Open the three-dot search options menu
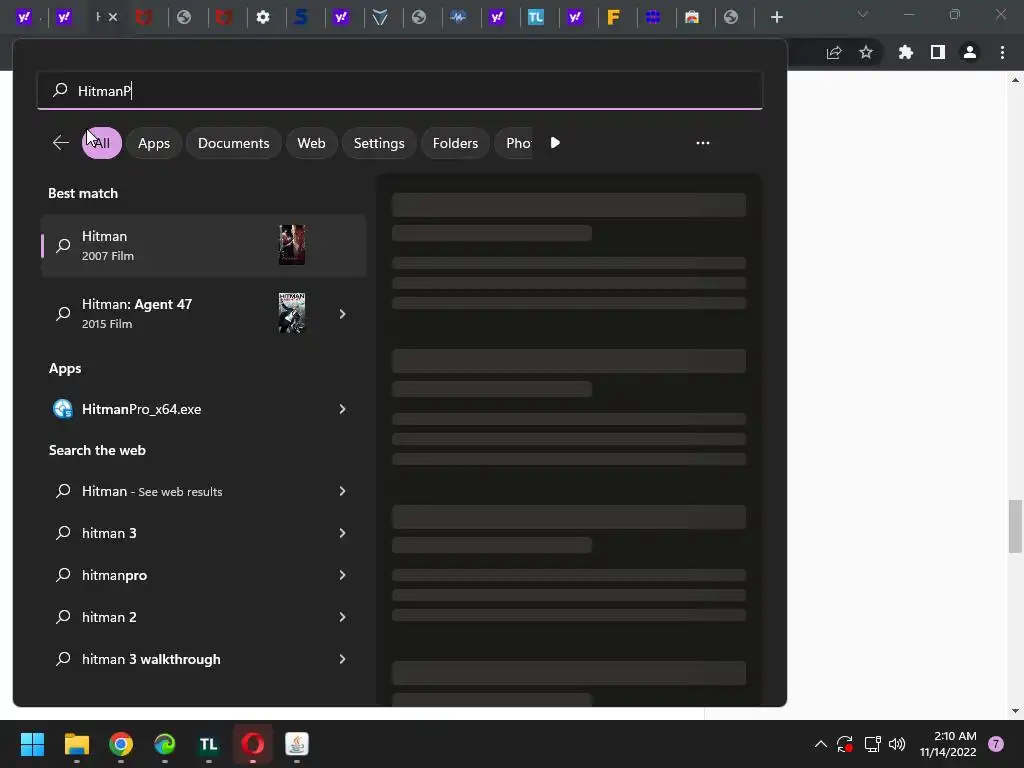Viewport: 1024px width, 768px height. [703, 142]
